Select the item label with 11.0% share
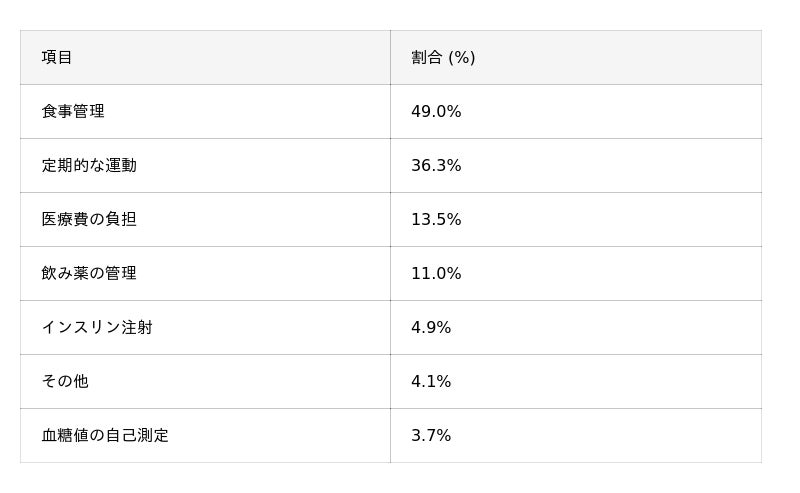Screen dimensions: 800x493 pos(89,274)
